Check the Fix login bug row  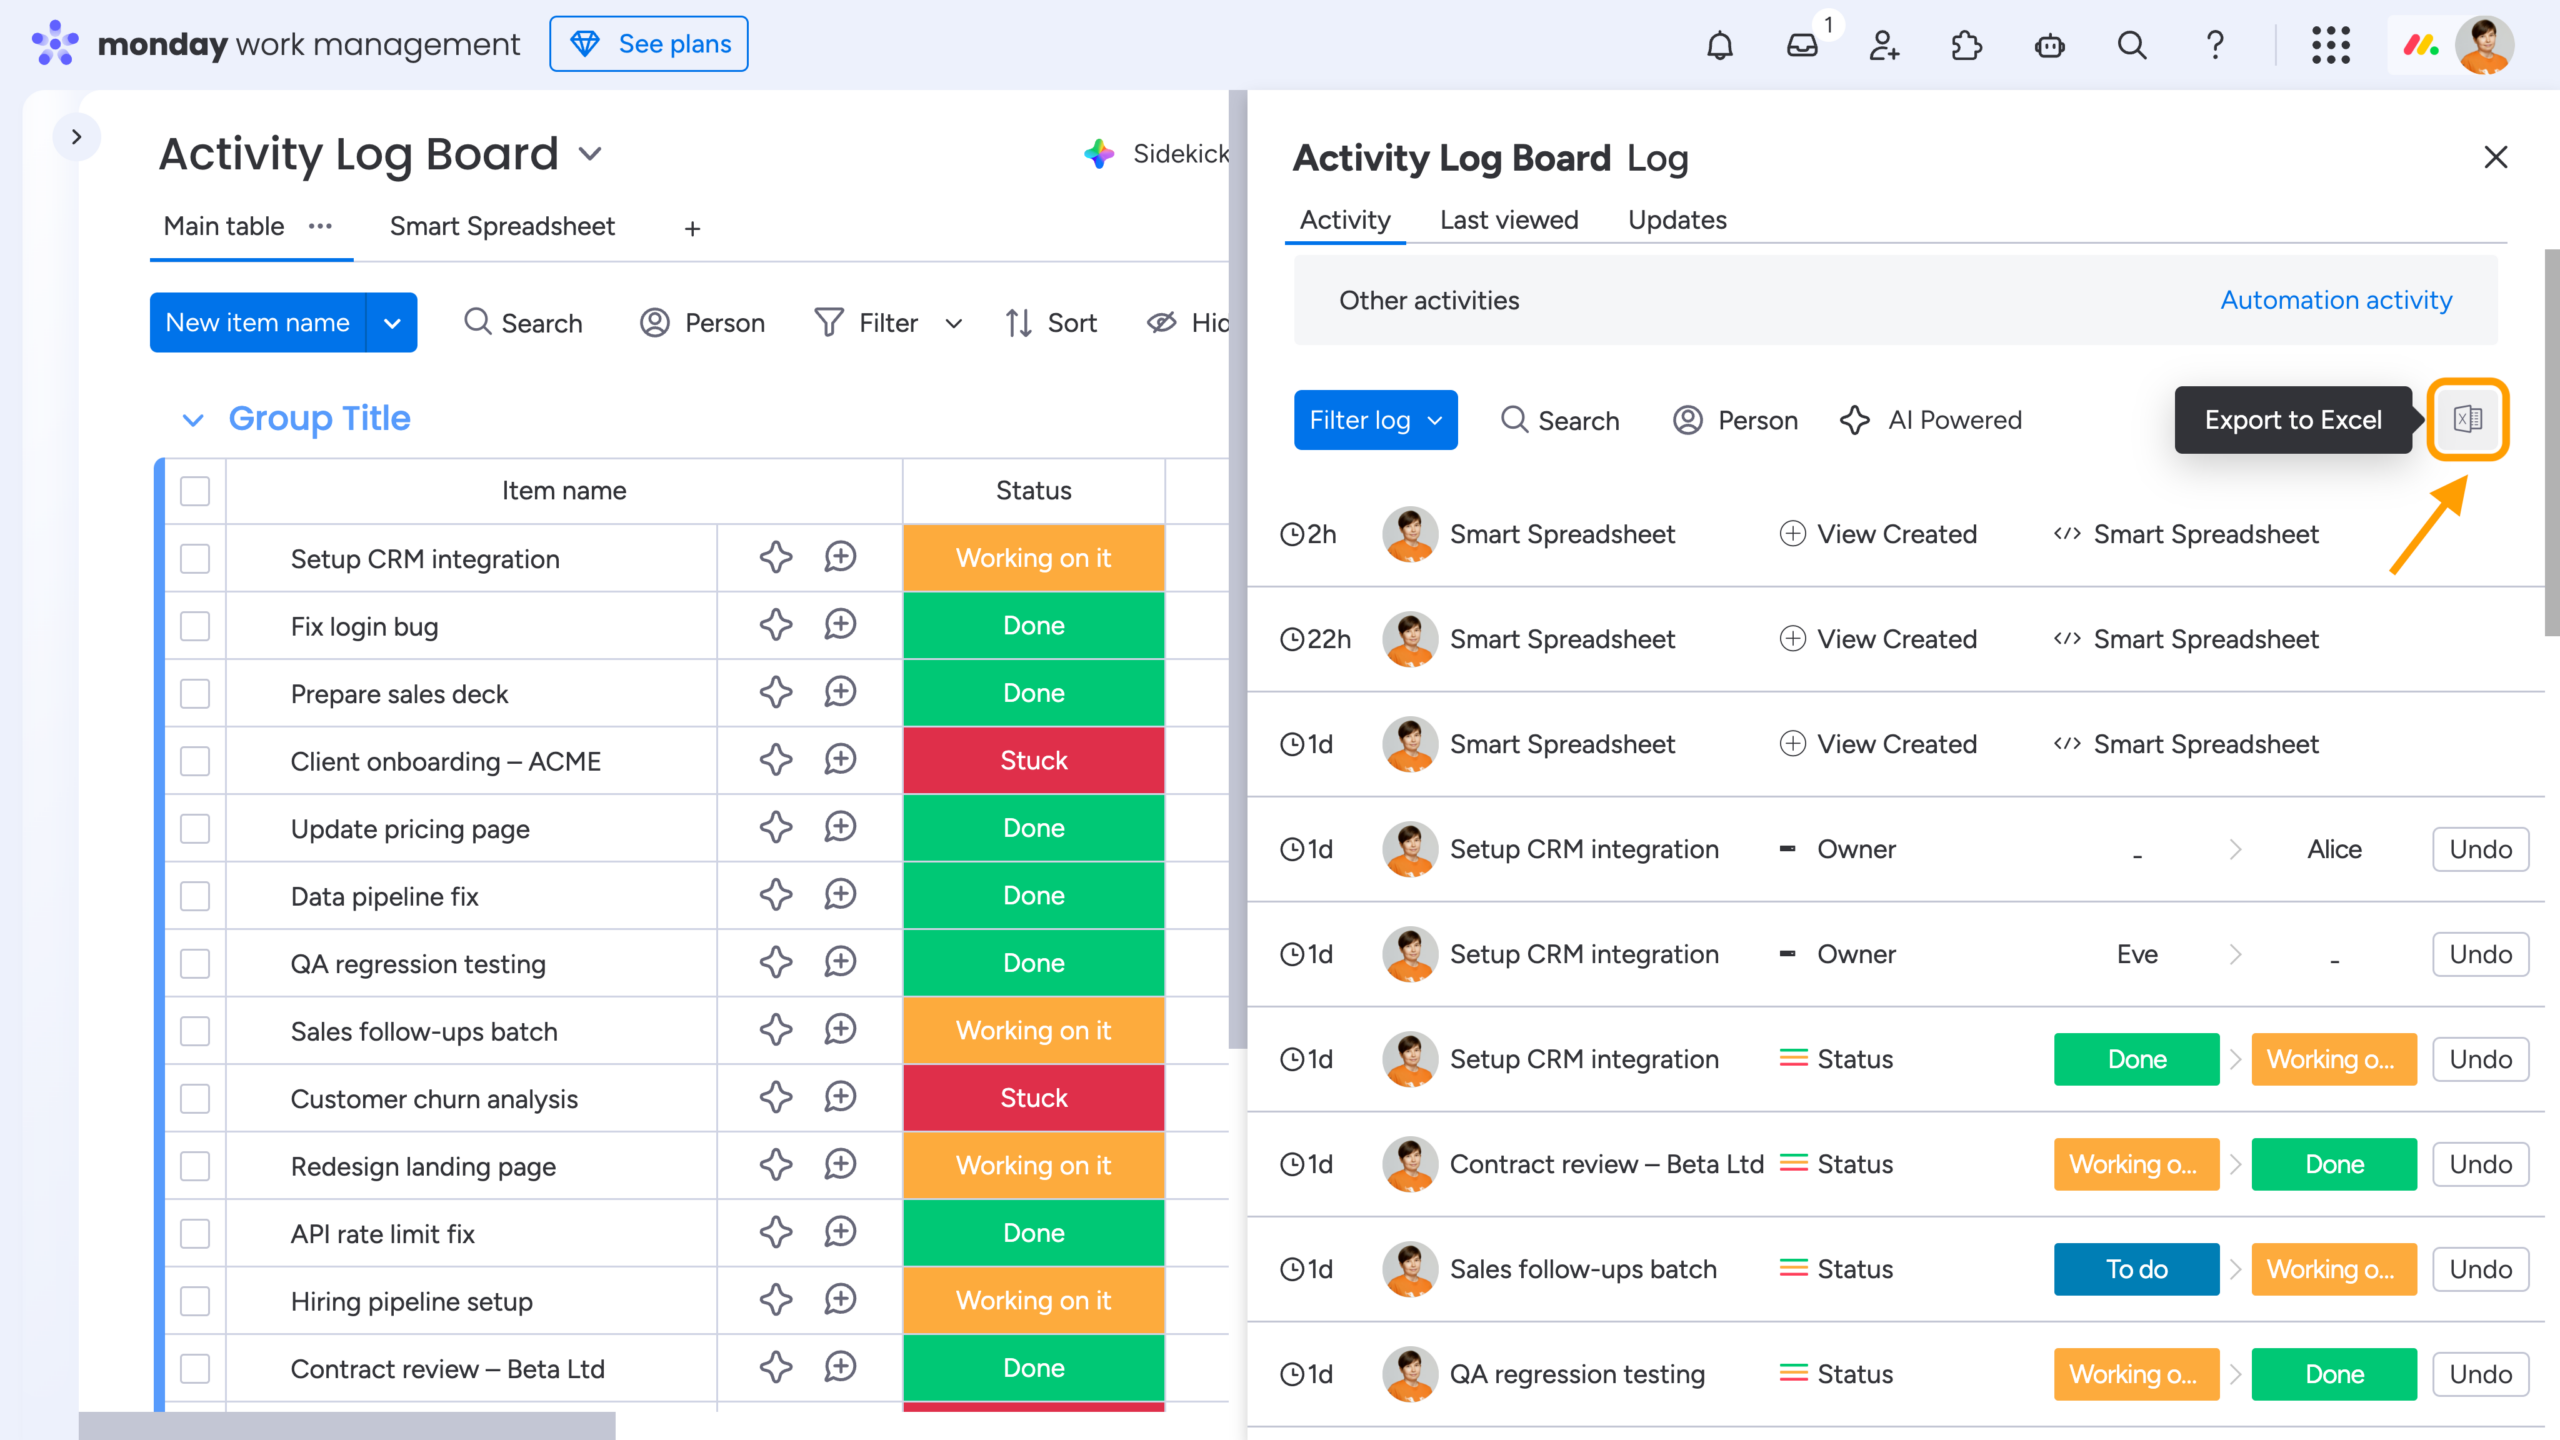click(x=195, y=626)
